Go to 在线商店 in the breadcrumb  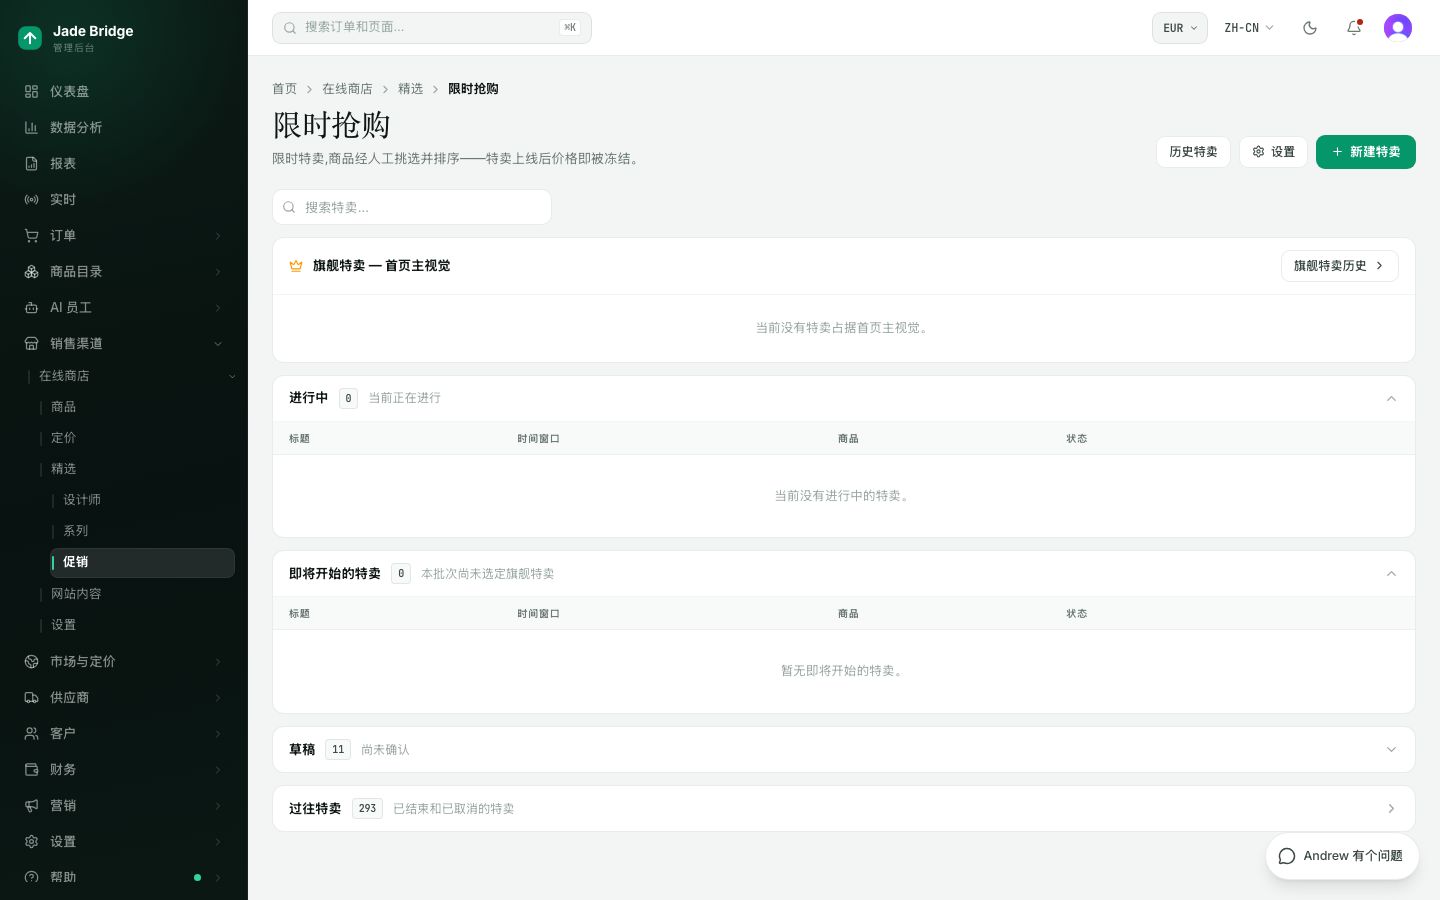347,89
